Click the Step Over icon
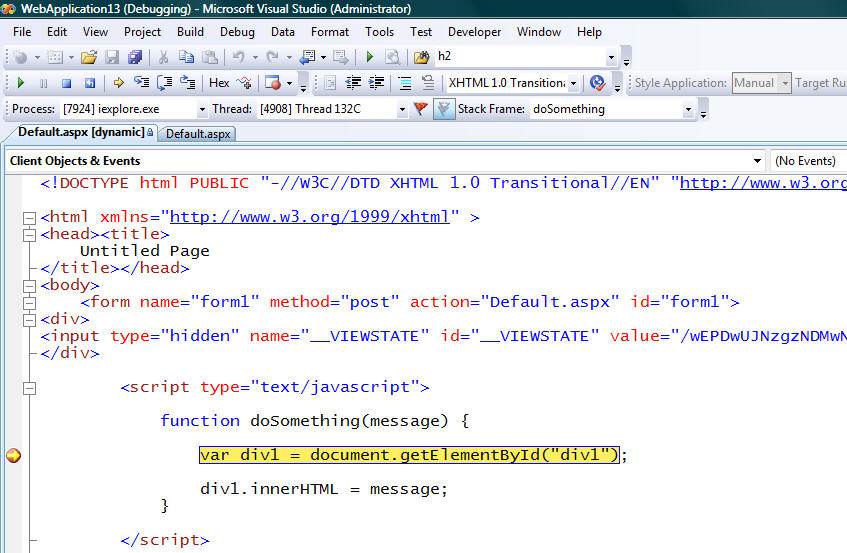The width and height of the screenshot is (847, 553). pyautogui.click(x=164, y=83)
